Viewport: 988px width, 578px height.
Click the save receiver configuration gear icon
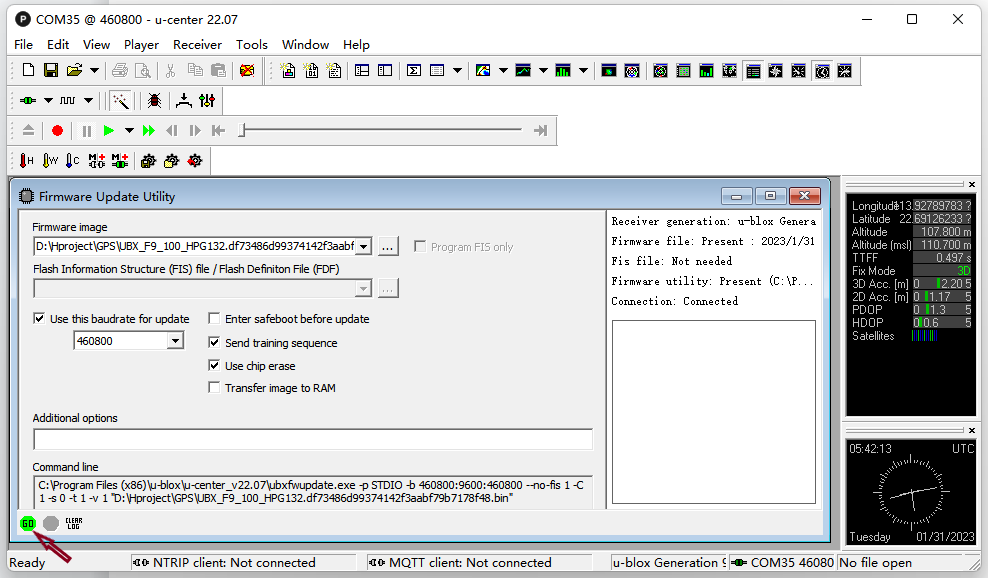(148, 161)
